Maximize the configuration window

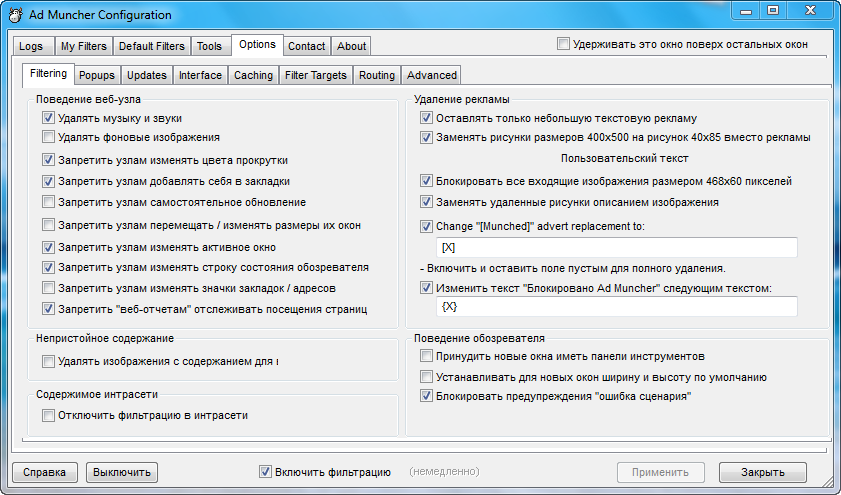click(773, 11)
